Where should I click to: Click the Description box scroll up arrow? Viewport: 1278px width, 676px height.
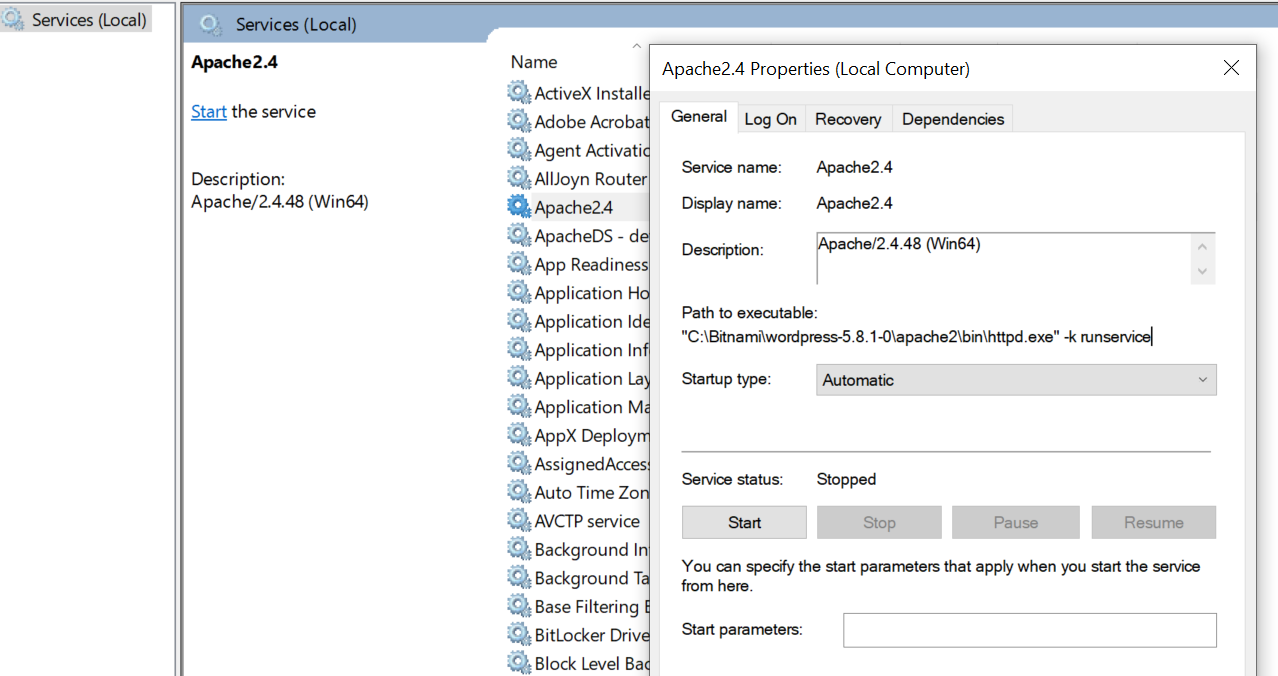(1203, 246)
